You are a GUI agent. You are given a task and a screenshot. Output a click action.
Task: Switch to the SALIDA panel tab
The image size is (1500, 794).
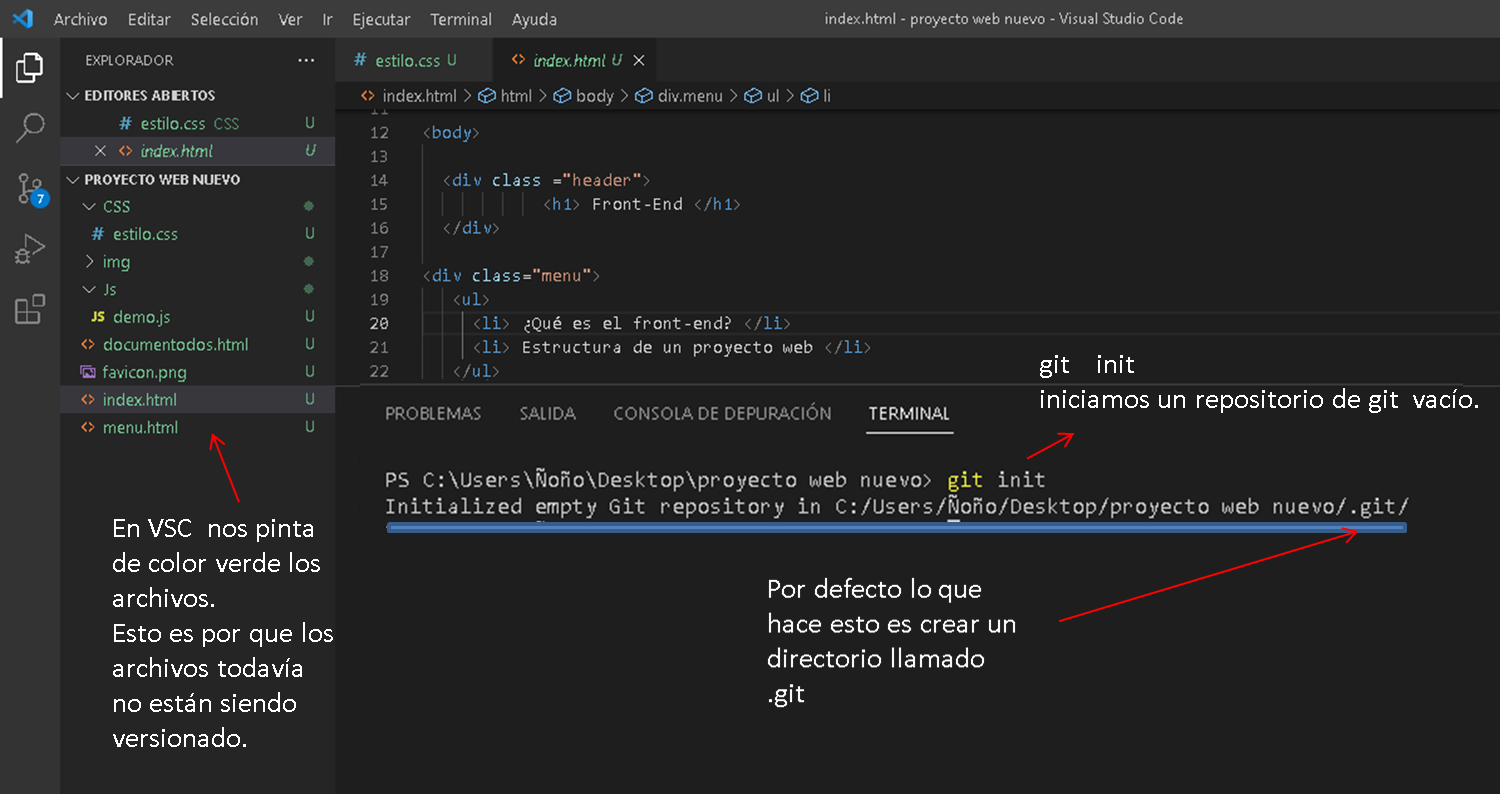547,413
